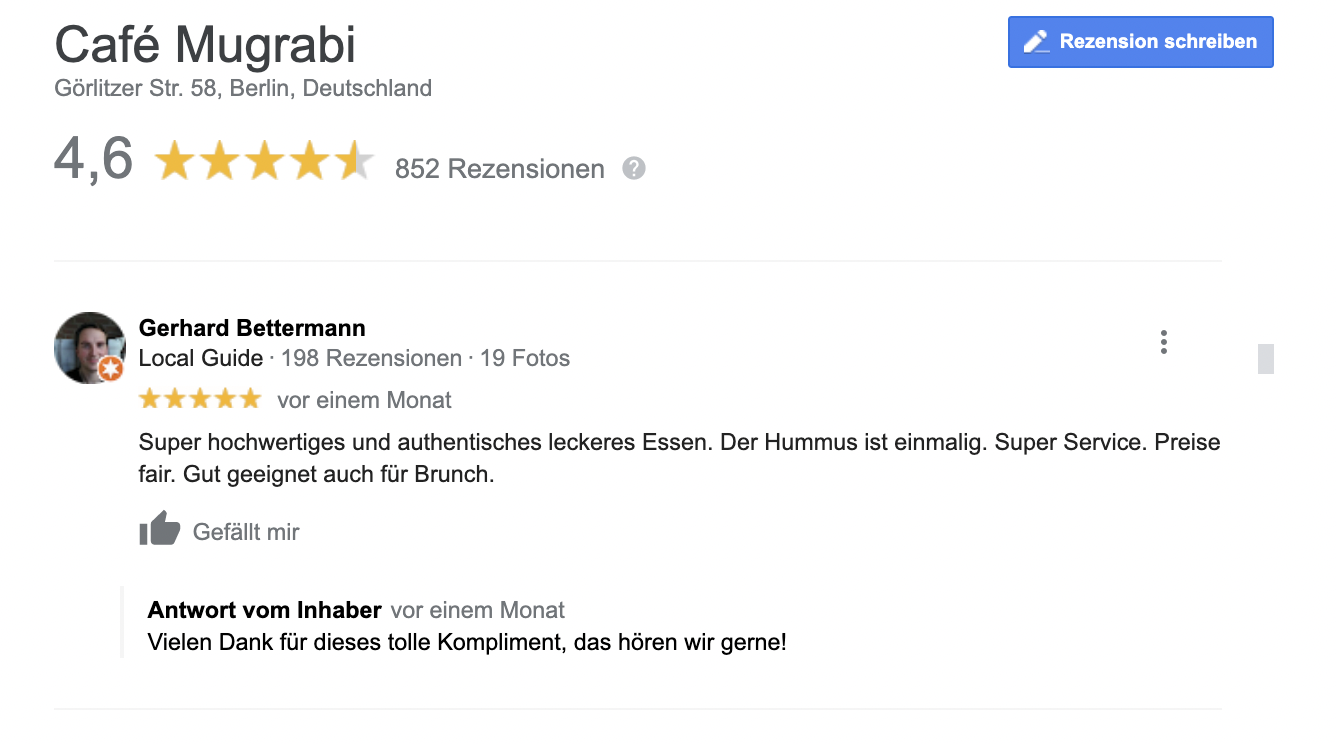The image size is (1336, 744).
Task: Click the five-star rating on Gerhard's review
Action: pyautogui.click(x=199, y=398)
